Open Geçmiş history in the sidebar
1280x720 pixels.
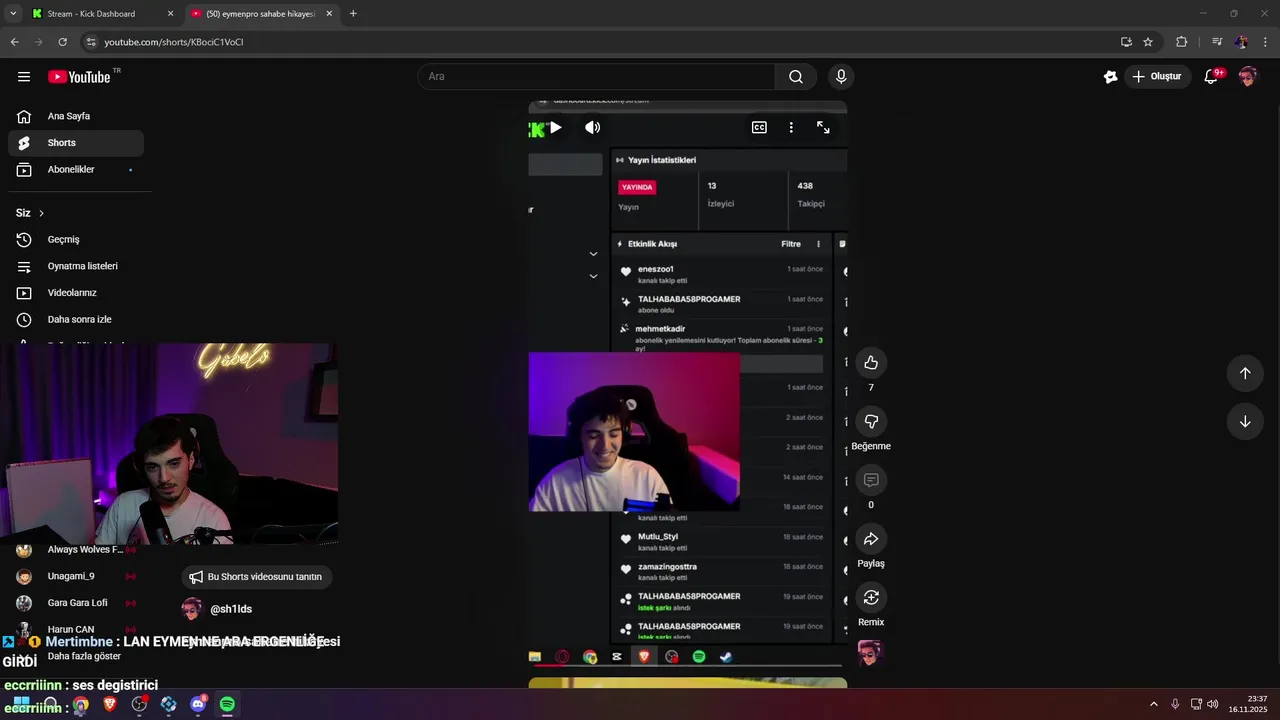tap(76, 239)
